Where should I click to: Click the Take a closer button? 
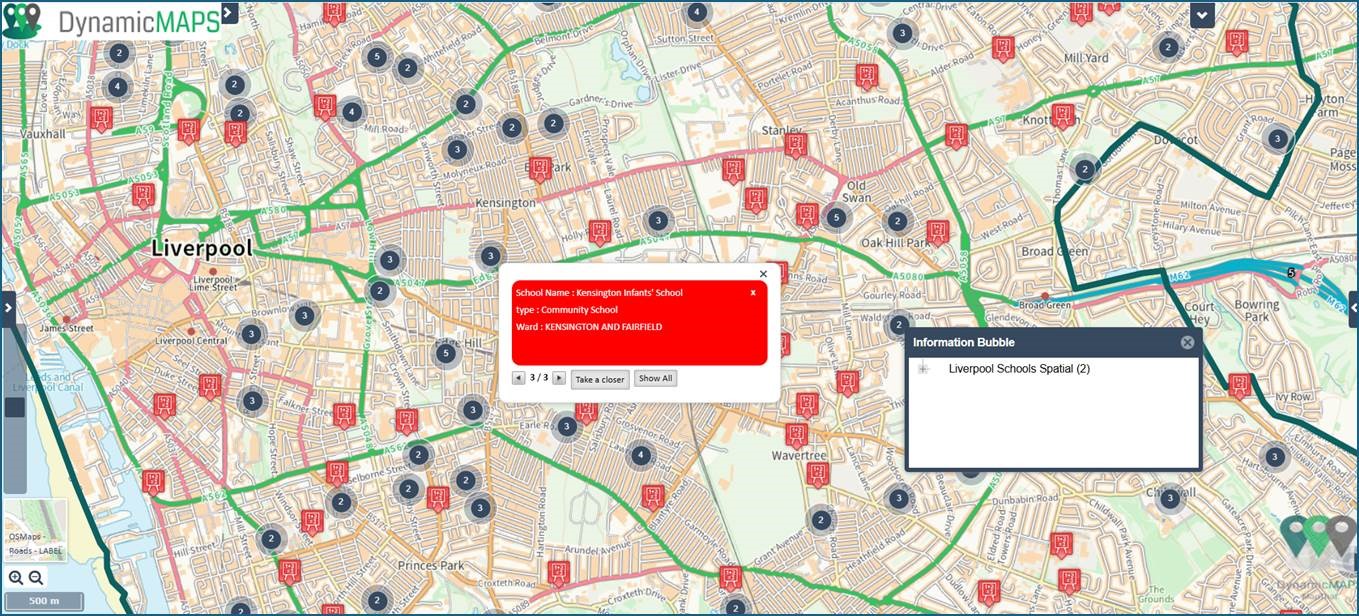[x=600, y=379]
